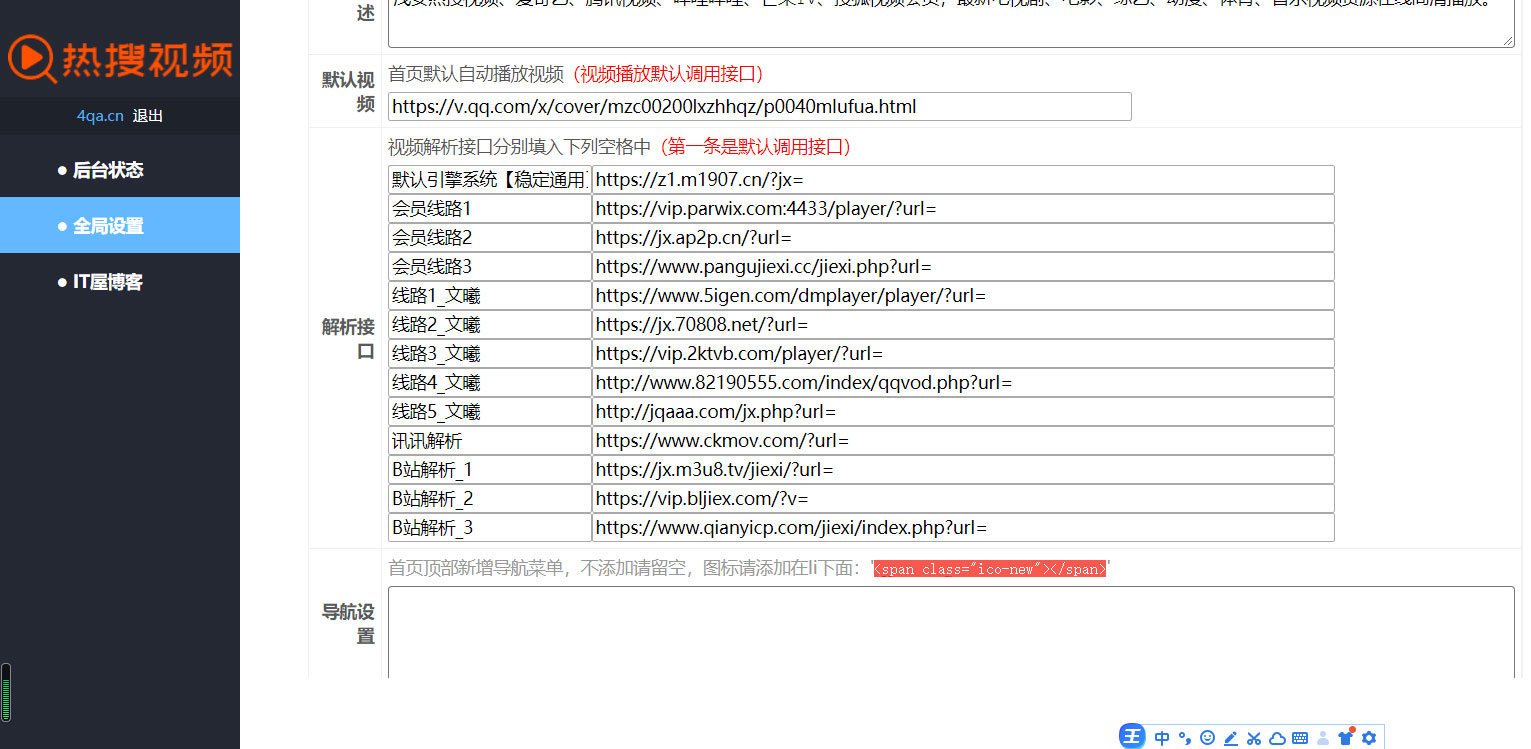Toggle Chinese/English with the 中 icon
The image size is (1531, 749).
1162,737
